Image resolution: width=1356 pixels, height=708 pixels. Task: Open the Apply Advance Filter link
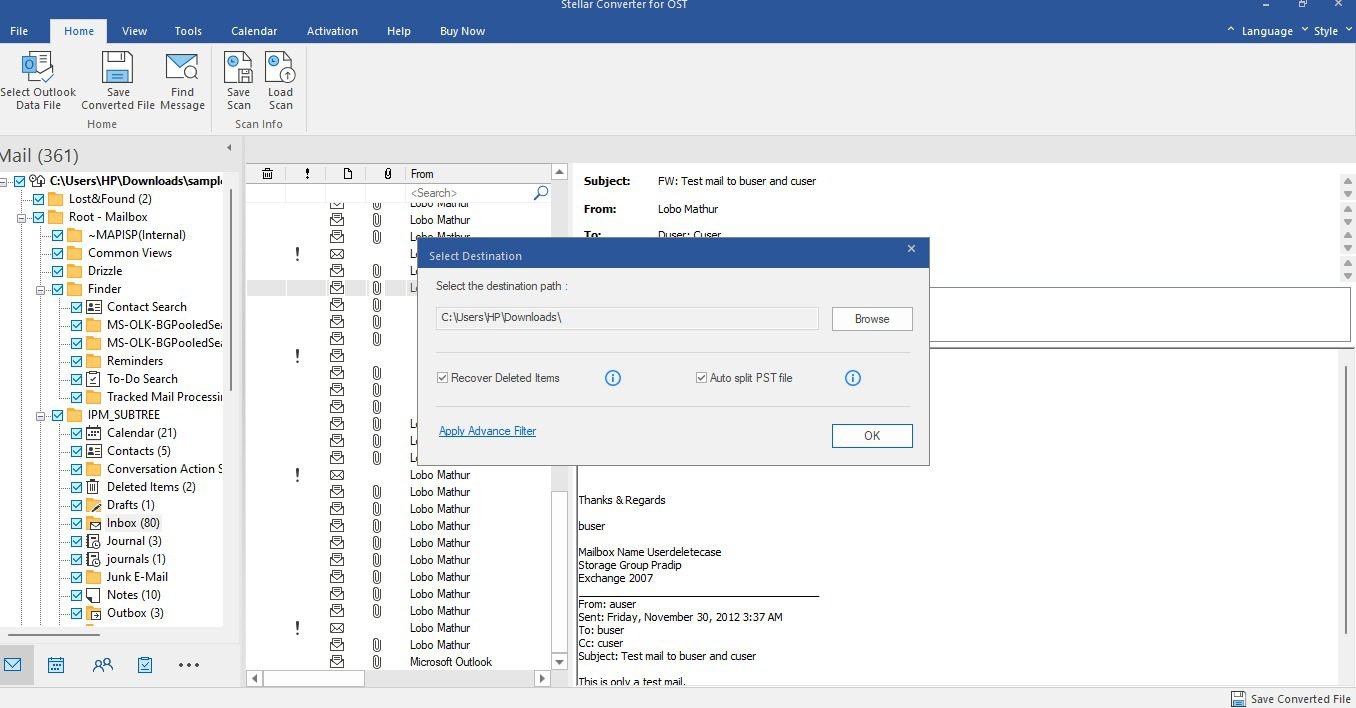487,431
